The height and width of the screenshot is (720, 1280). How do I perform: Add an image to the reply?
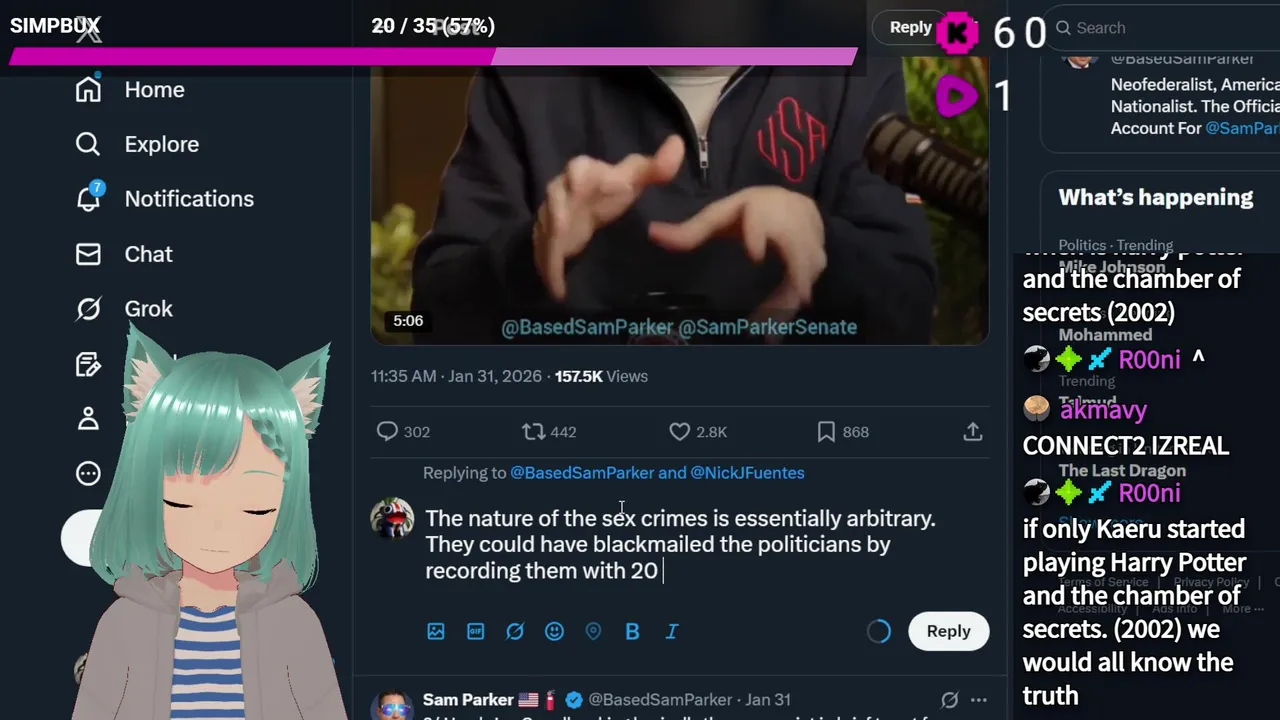coord(436,631)
